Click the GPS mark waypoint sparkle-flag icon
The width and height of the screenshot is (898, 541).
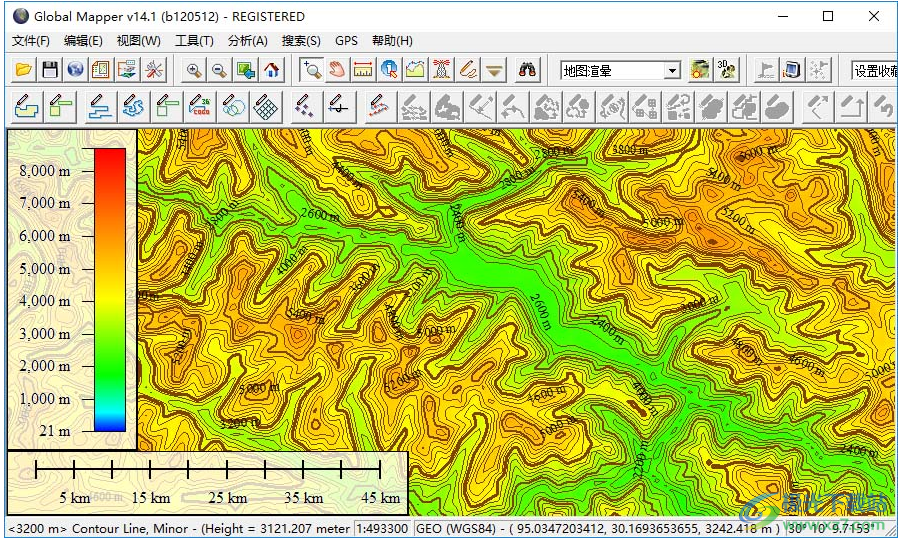click(x=818, y=70)
